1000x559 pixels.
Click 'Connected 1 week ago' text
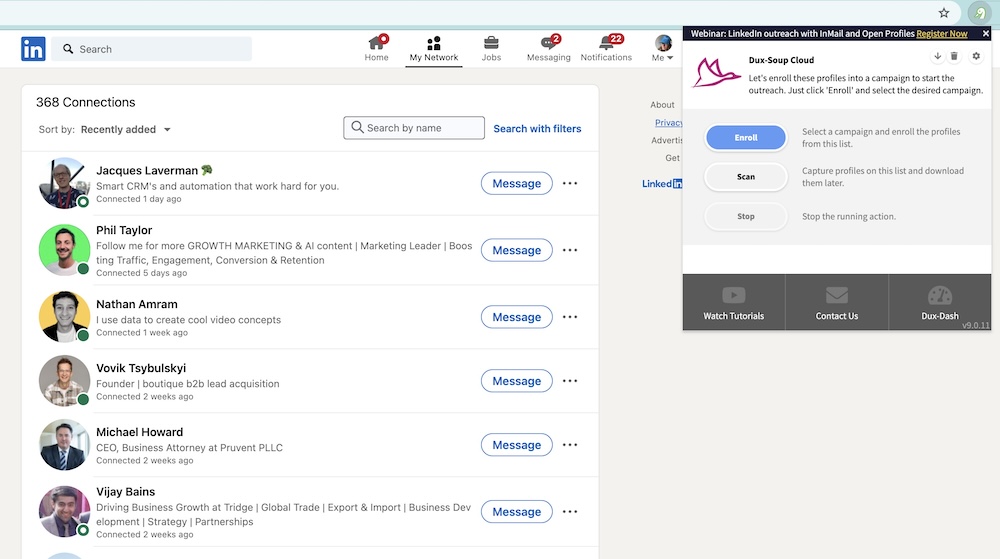coord(142,333)
